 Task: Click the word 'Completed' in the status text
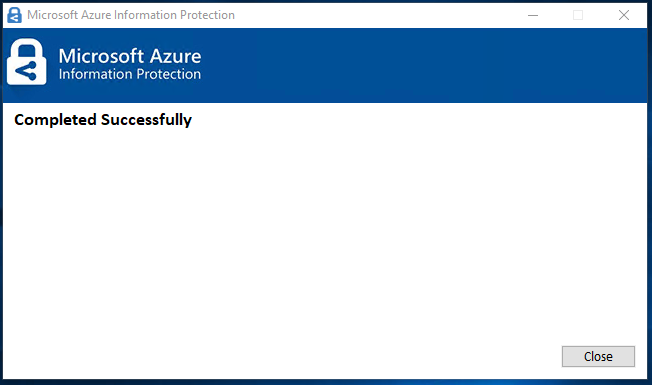[x=55, y=120]
